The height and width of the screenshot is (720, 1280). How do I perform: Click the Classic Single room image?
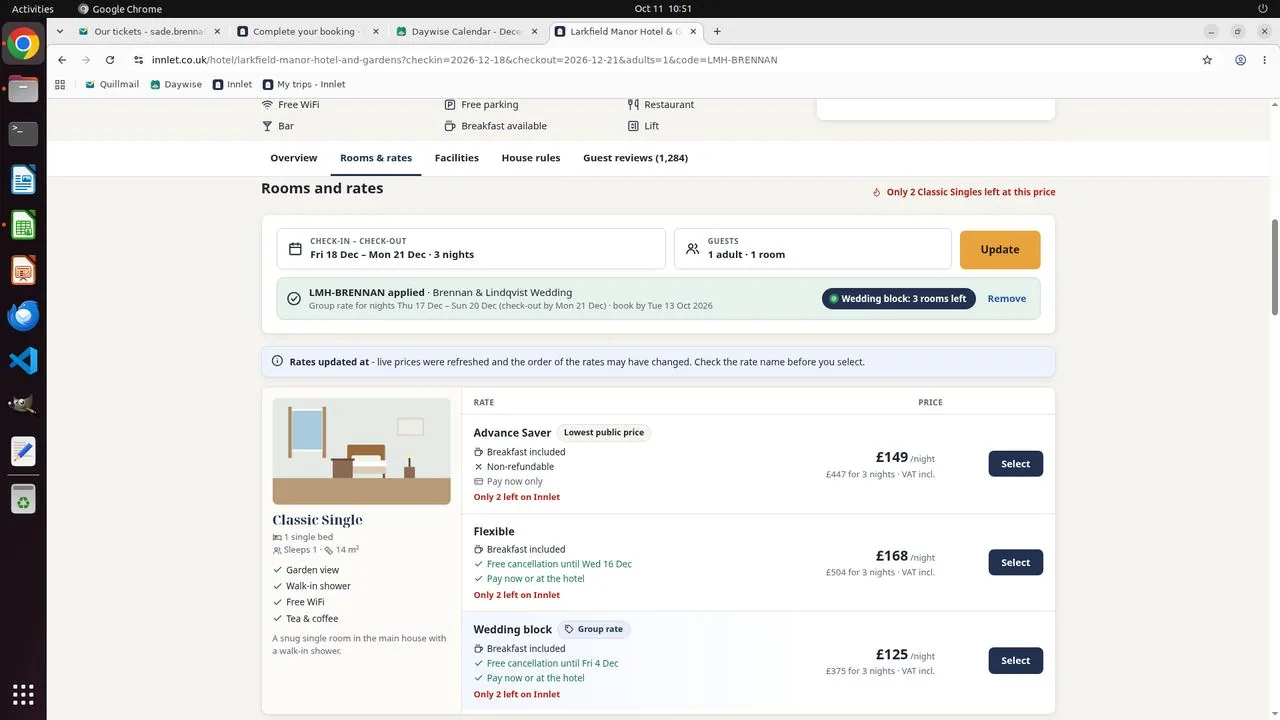[x=361, y=452]
